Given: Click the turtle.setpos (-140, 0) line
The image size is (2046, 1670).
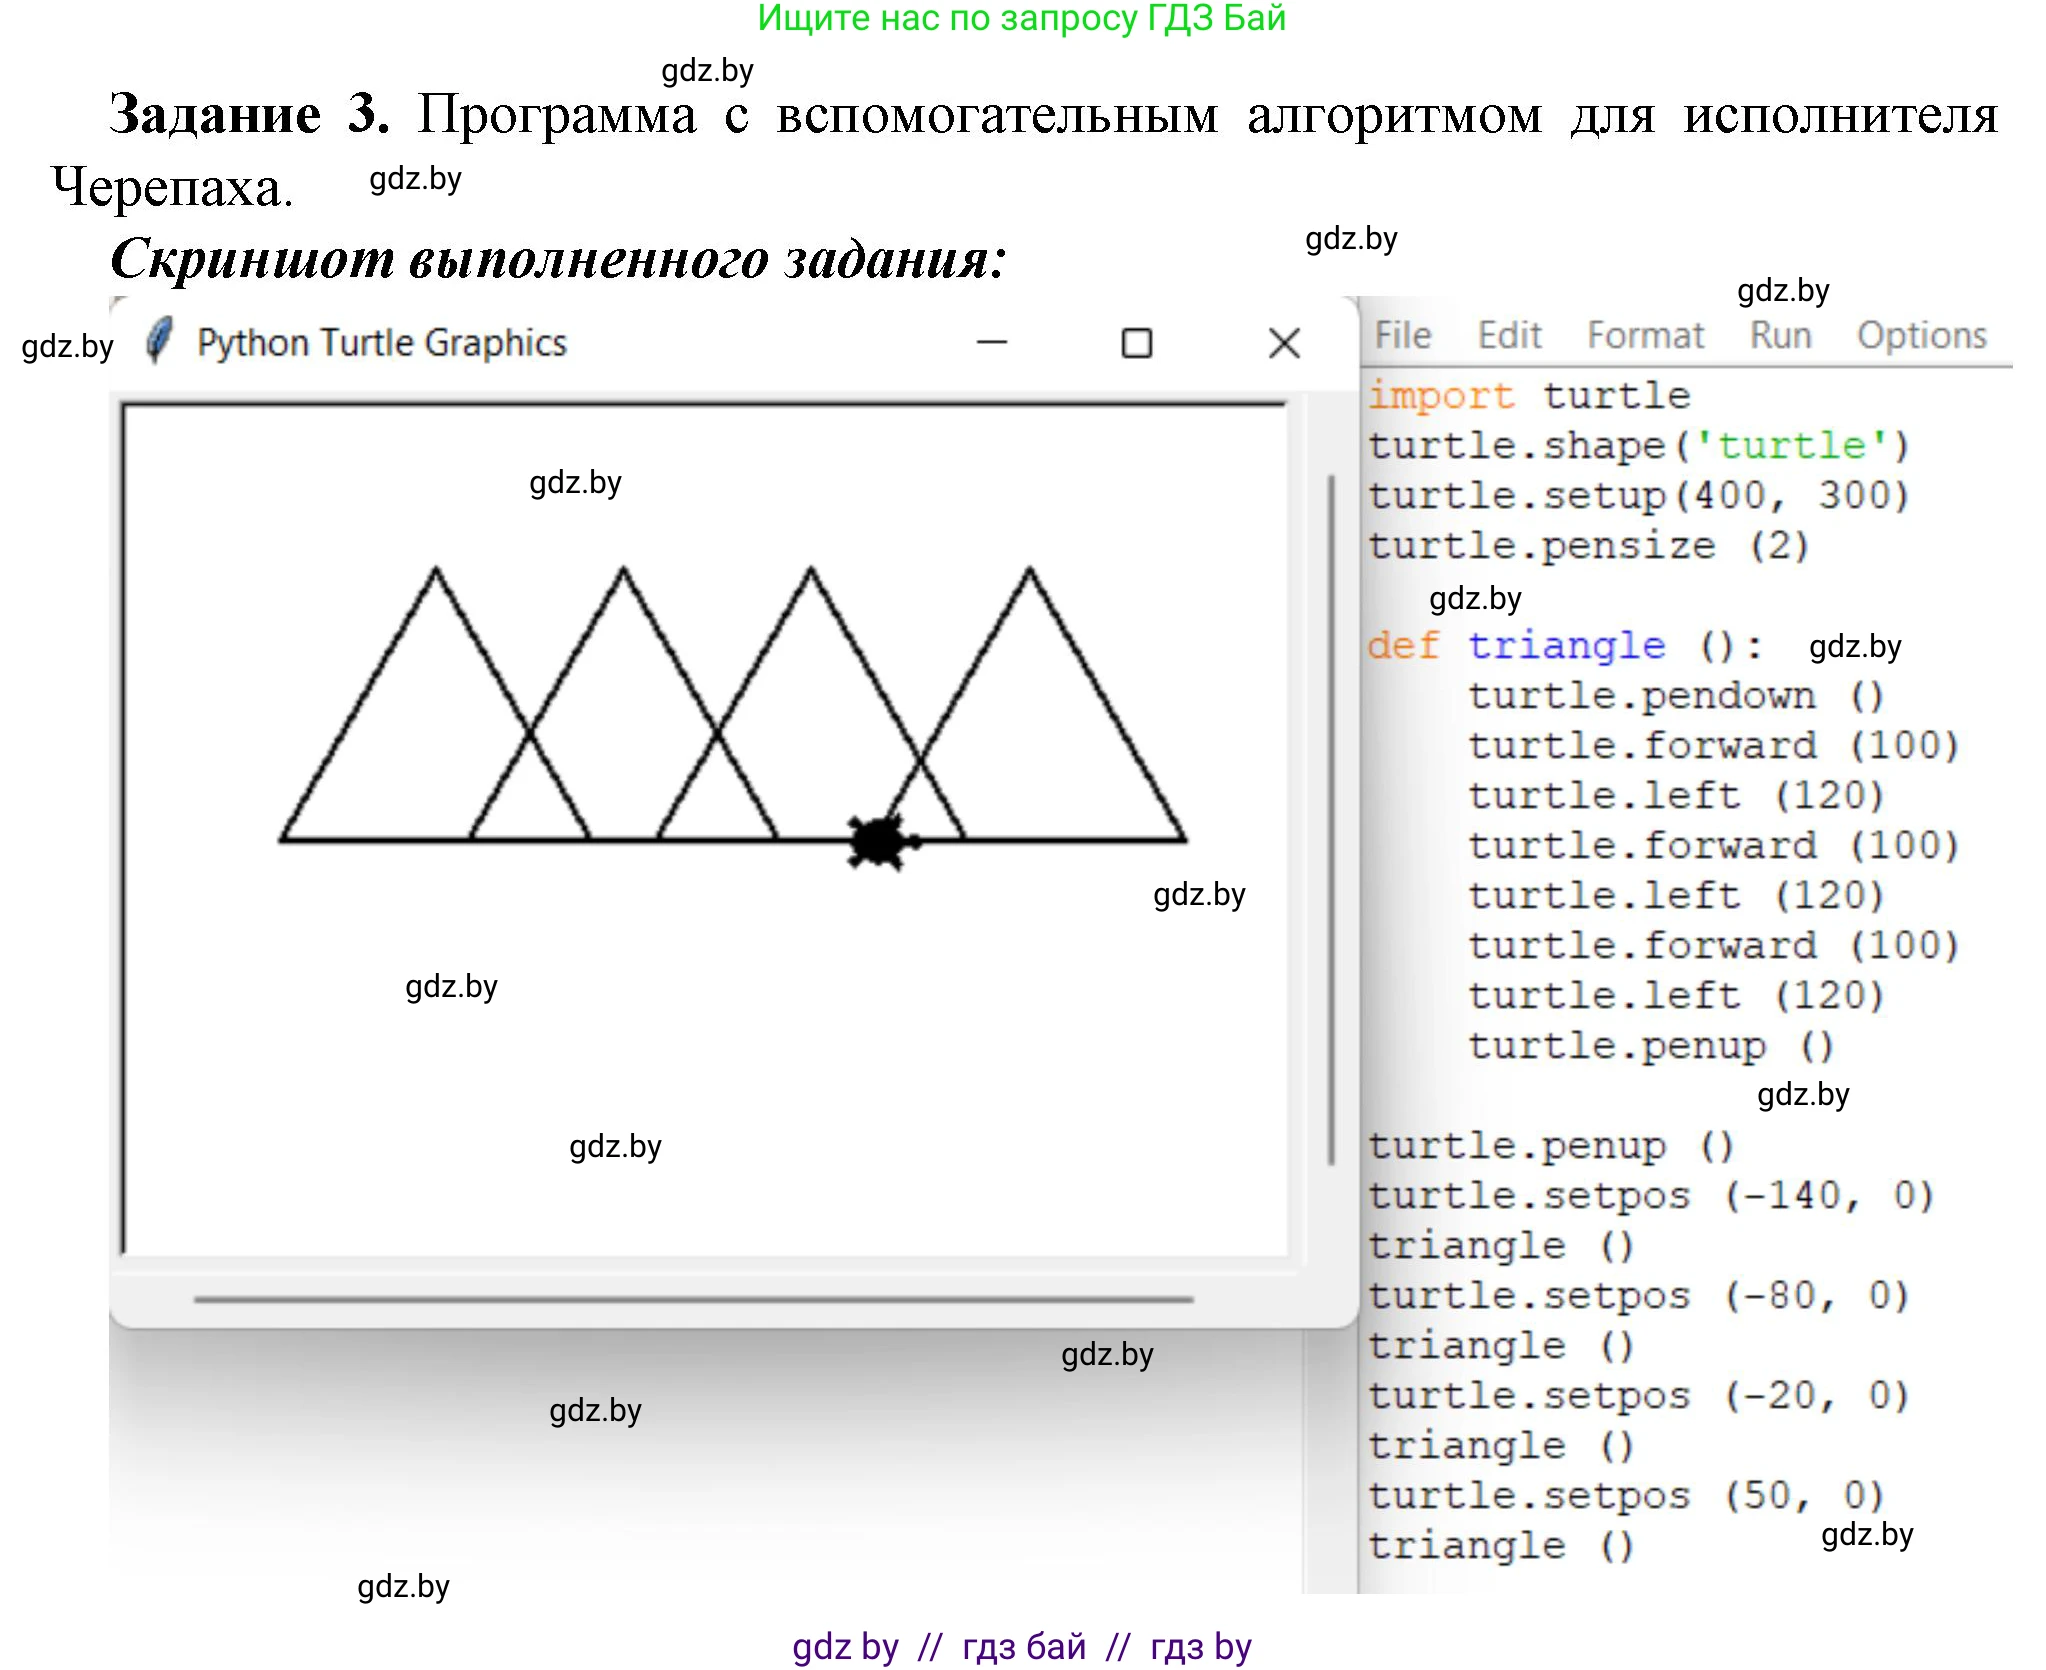Looking at the screenshot, I should coord(1650,1196).
